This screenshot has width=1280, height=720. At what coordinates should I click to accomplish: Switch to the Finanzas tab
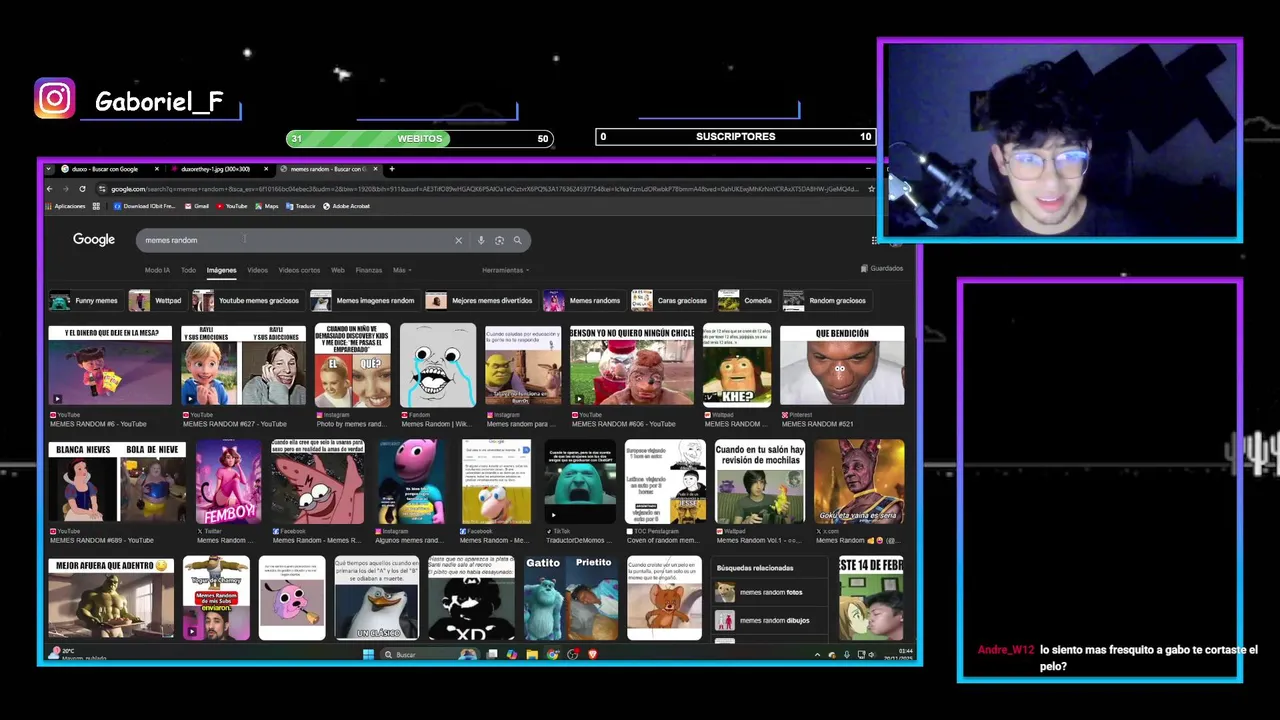click(x=368, y=270)
